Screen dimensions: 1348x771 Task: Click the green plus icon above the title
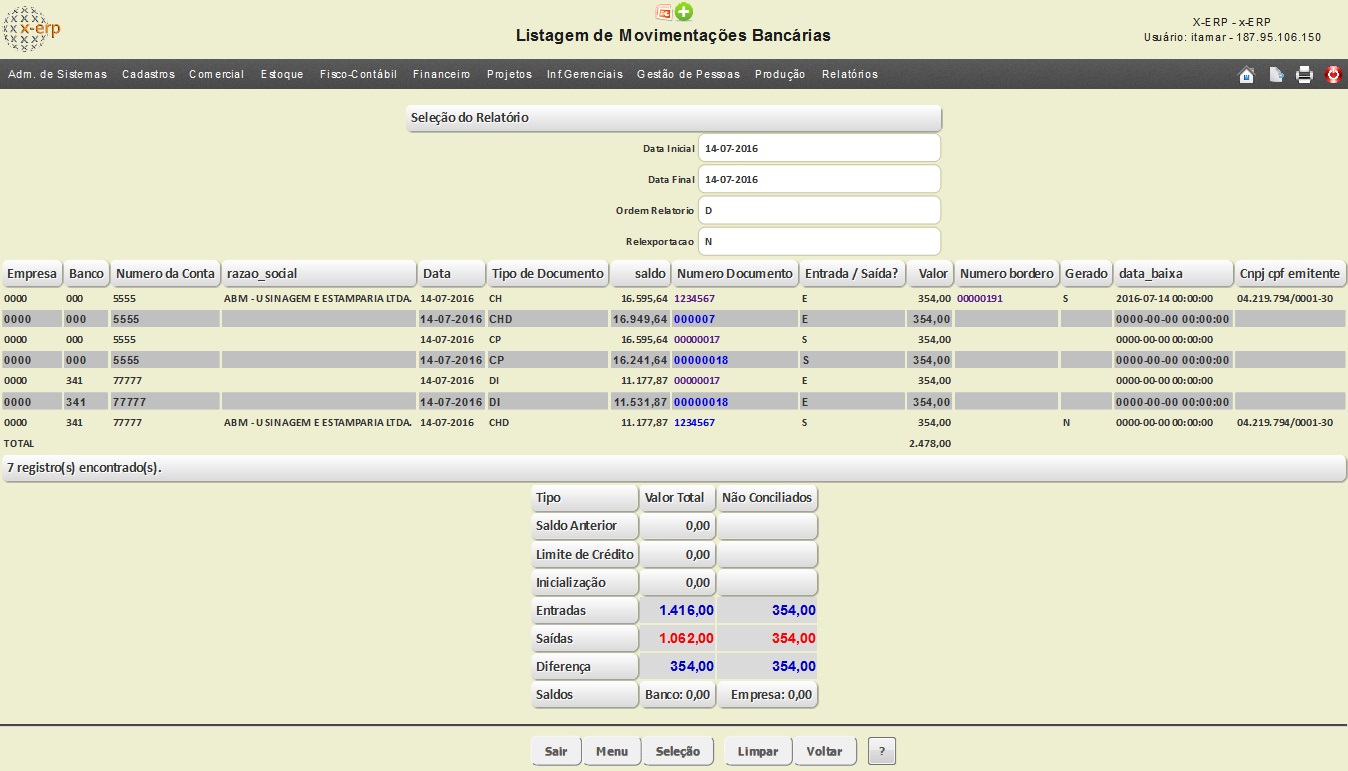pos(684,12)
